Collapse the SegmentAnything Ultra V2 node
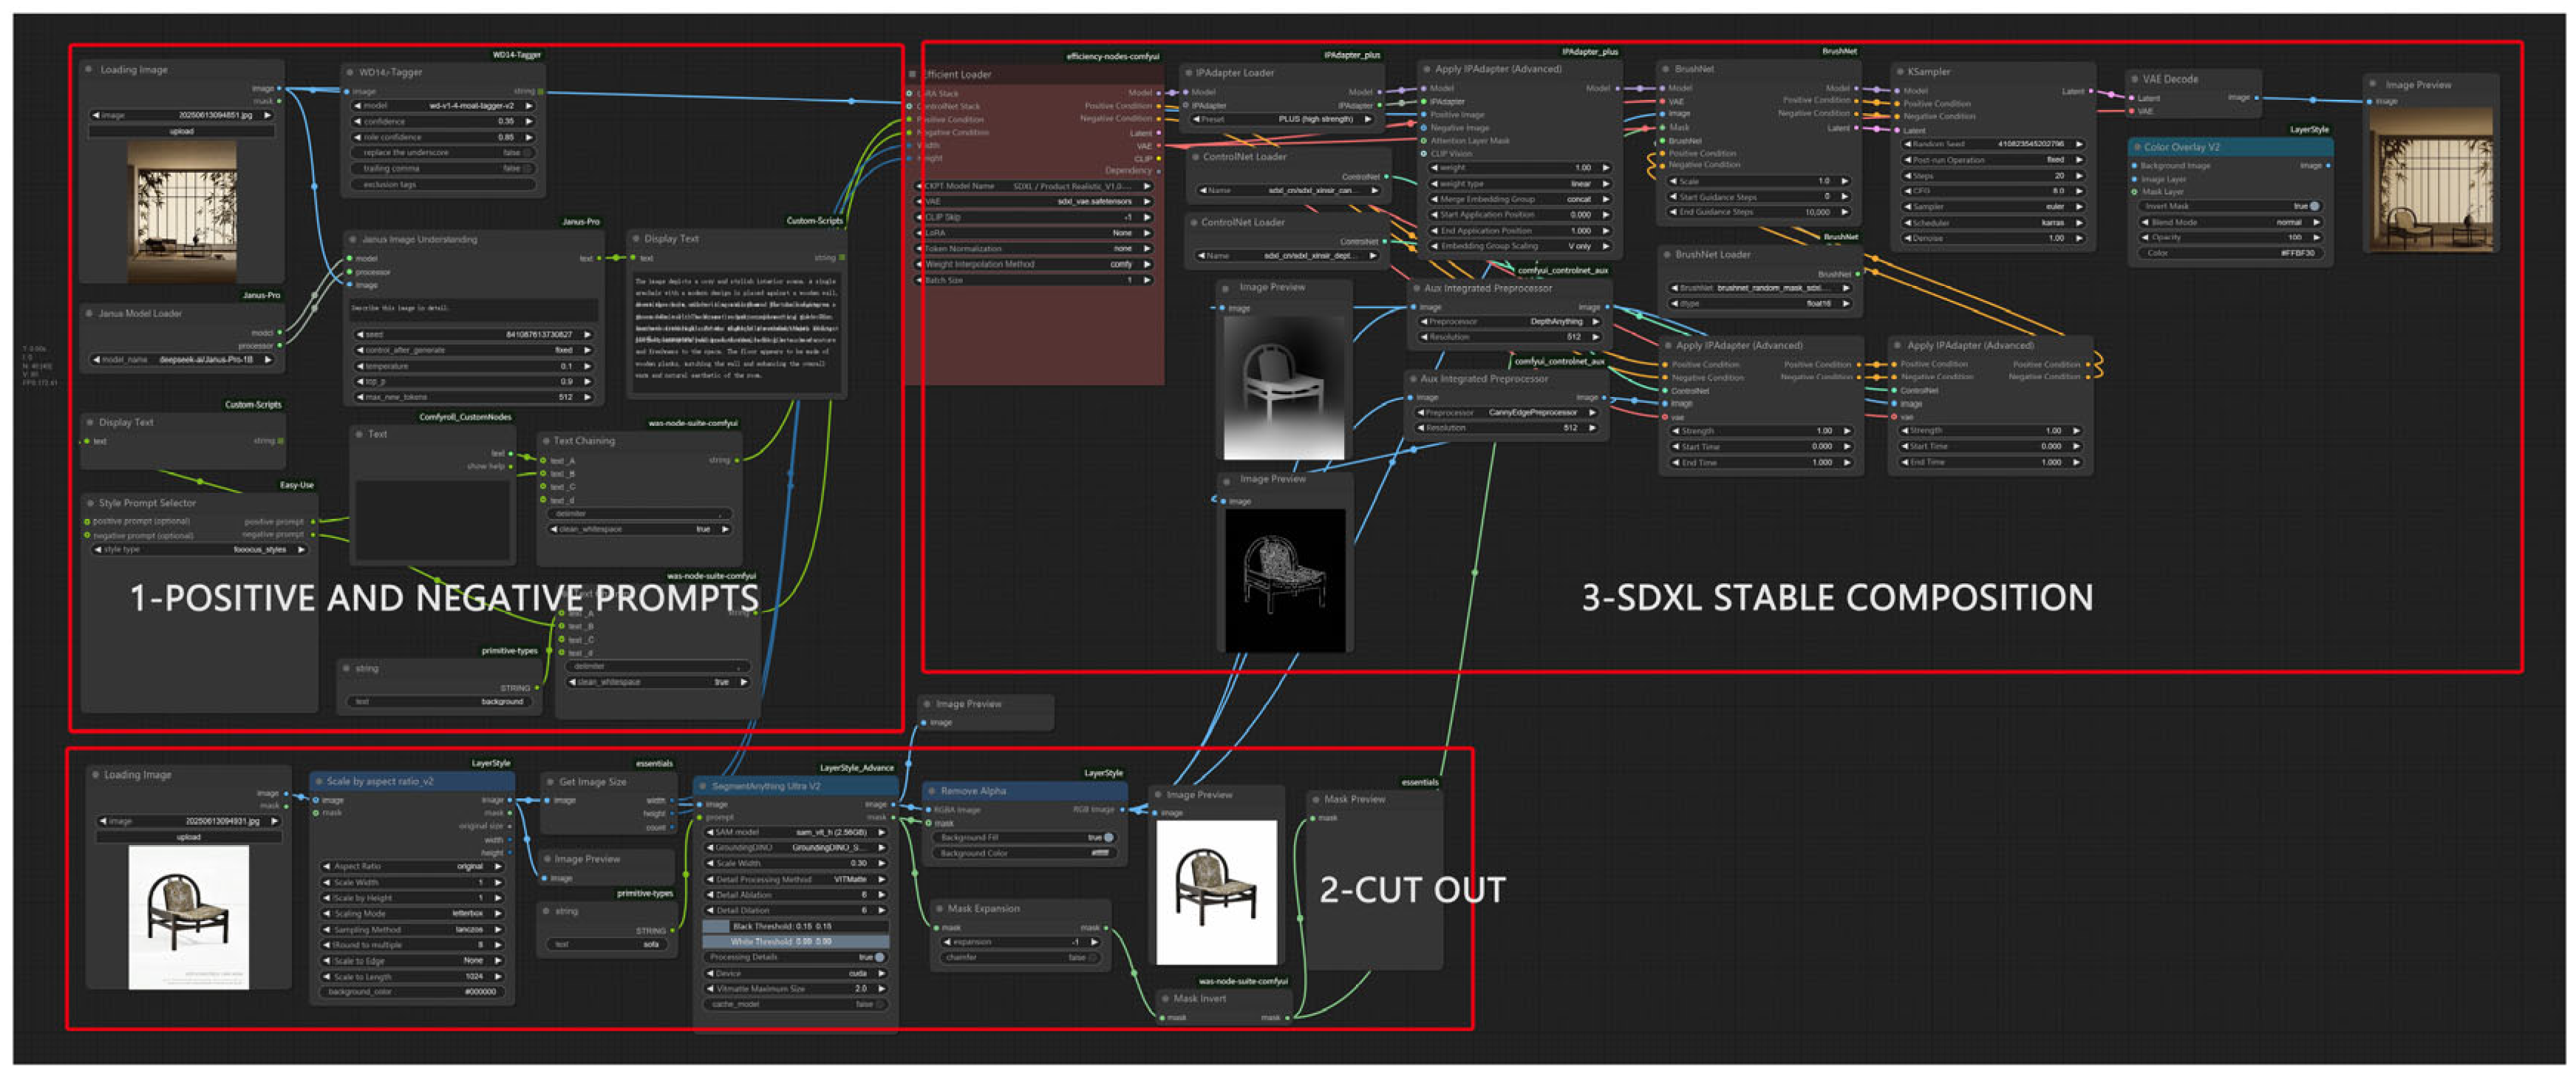2576x1083 pixels. coord(703,786)
